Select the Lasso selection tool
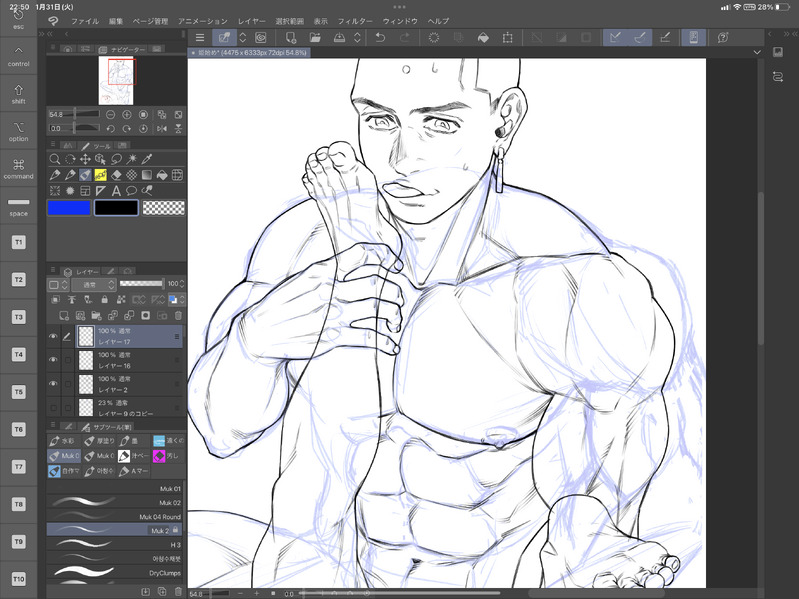799x599 pixels. 116,159
